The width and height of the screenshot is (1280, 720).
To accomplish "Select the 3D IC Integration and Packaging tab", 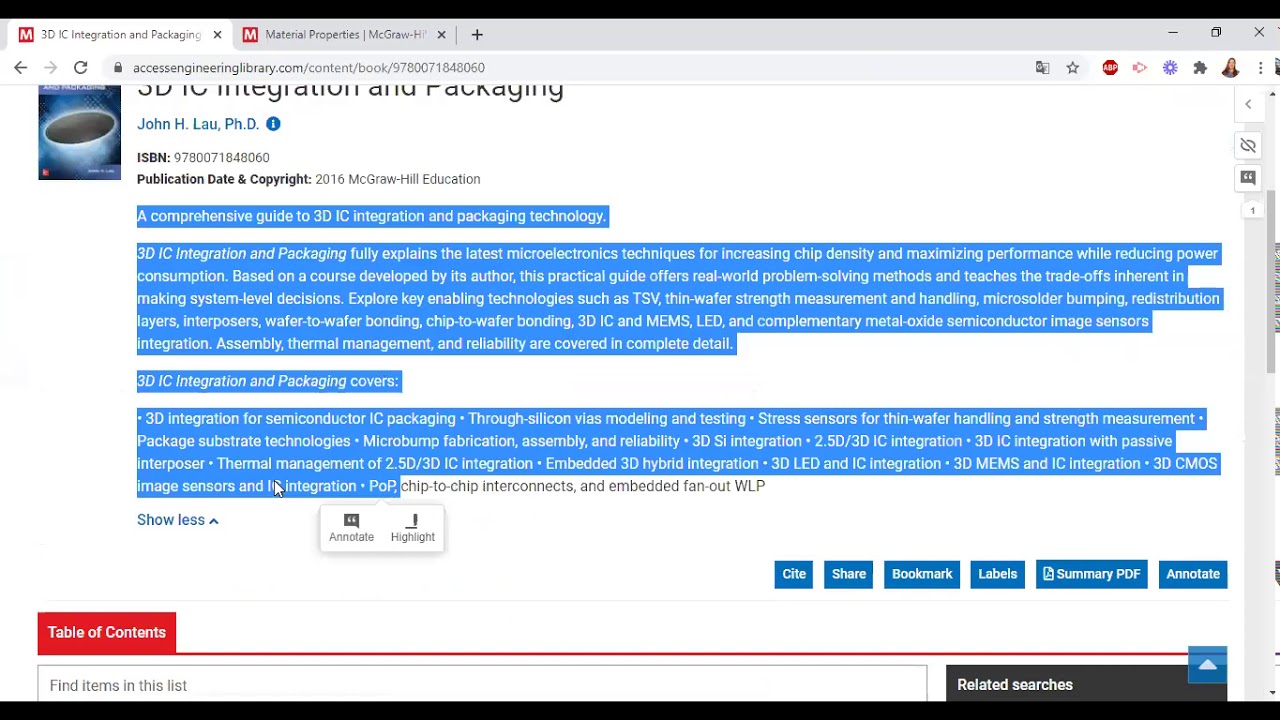I will [x=120, y=35].
